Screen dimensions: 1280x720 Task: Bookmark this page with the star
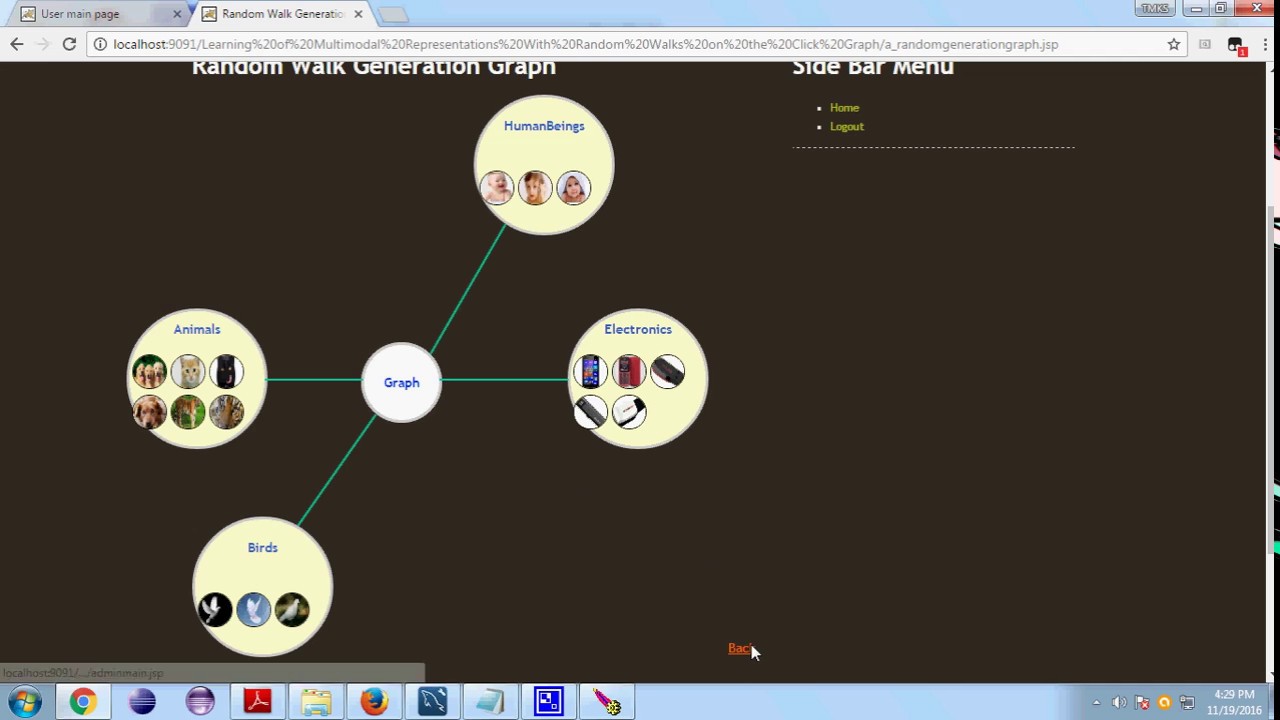click(x=1174, y=44)
